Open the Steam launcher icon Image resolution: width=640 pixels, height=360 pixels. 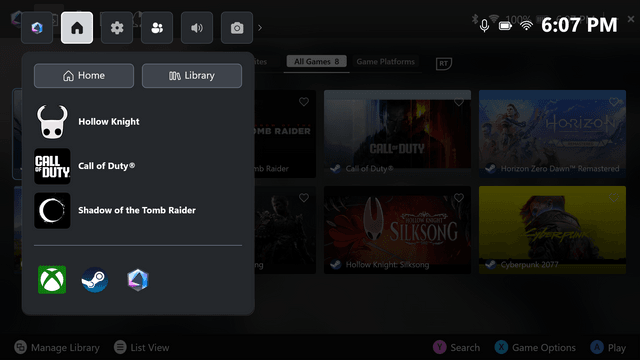95,280
